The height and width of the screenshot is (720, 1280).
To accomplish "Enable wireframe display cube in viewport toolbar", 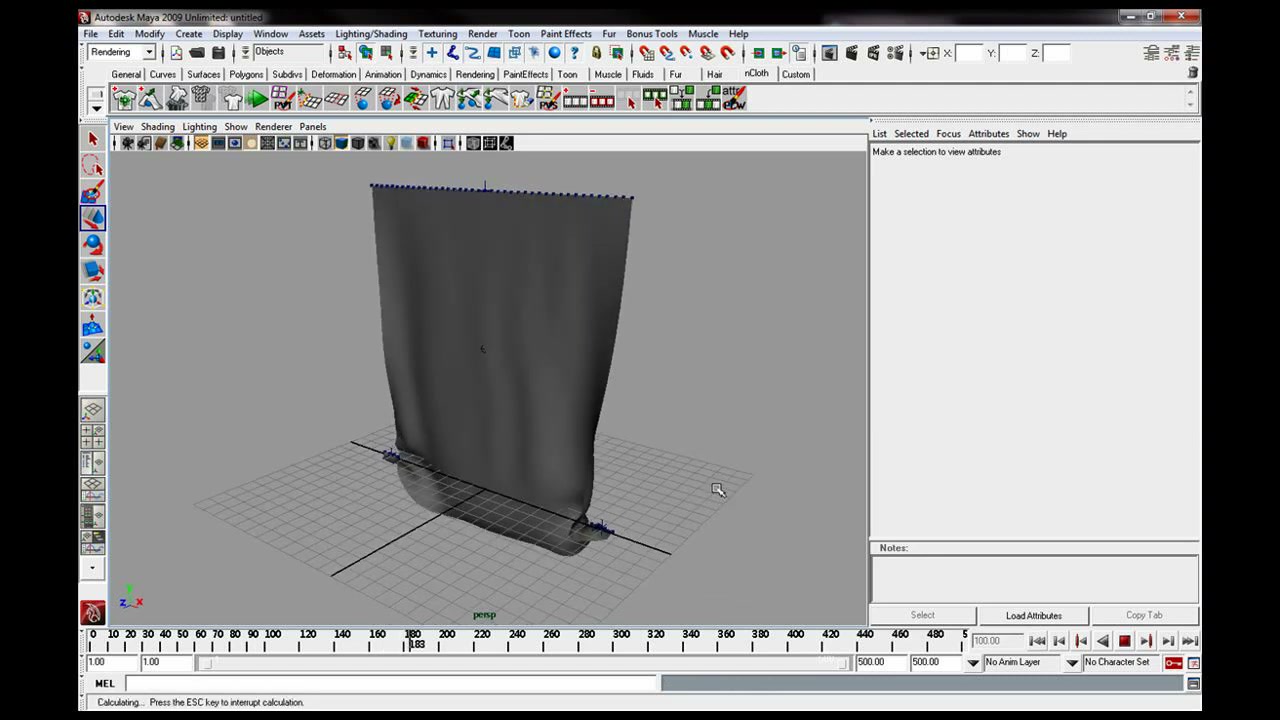I will [x=325, y=144].
